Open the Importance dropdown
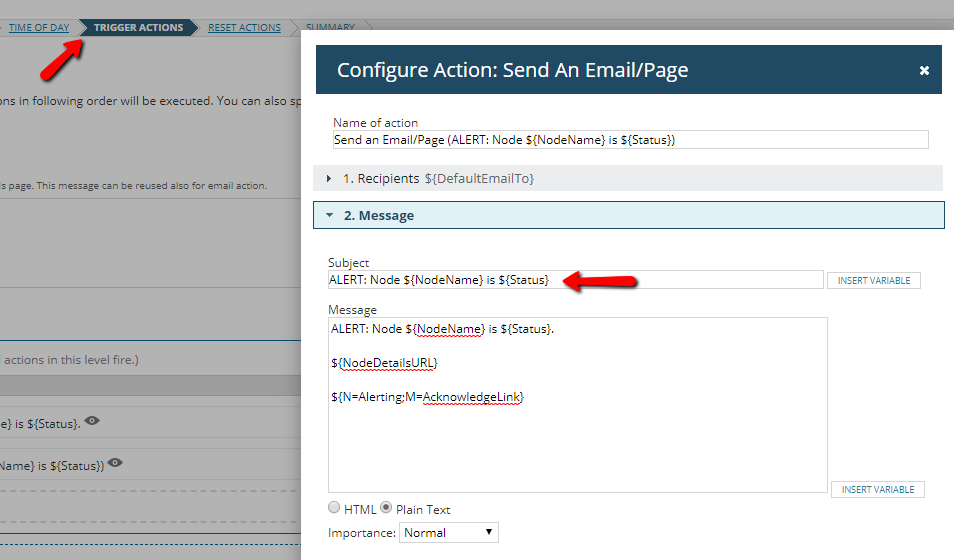Screen dimensions: 954x560 [x=448, y=533]
